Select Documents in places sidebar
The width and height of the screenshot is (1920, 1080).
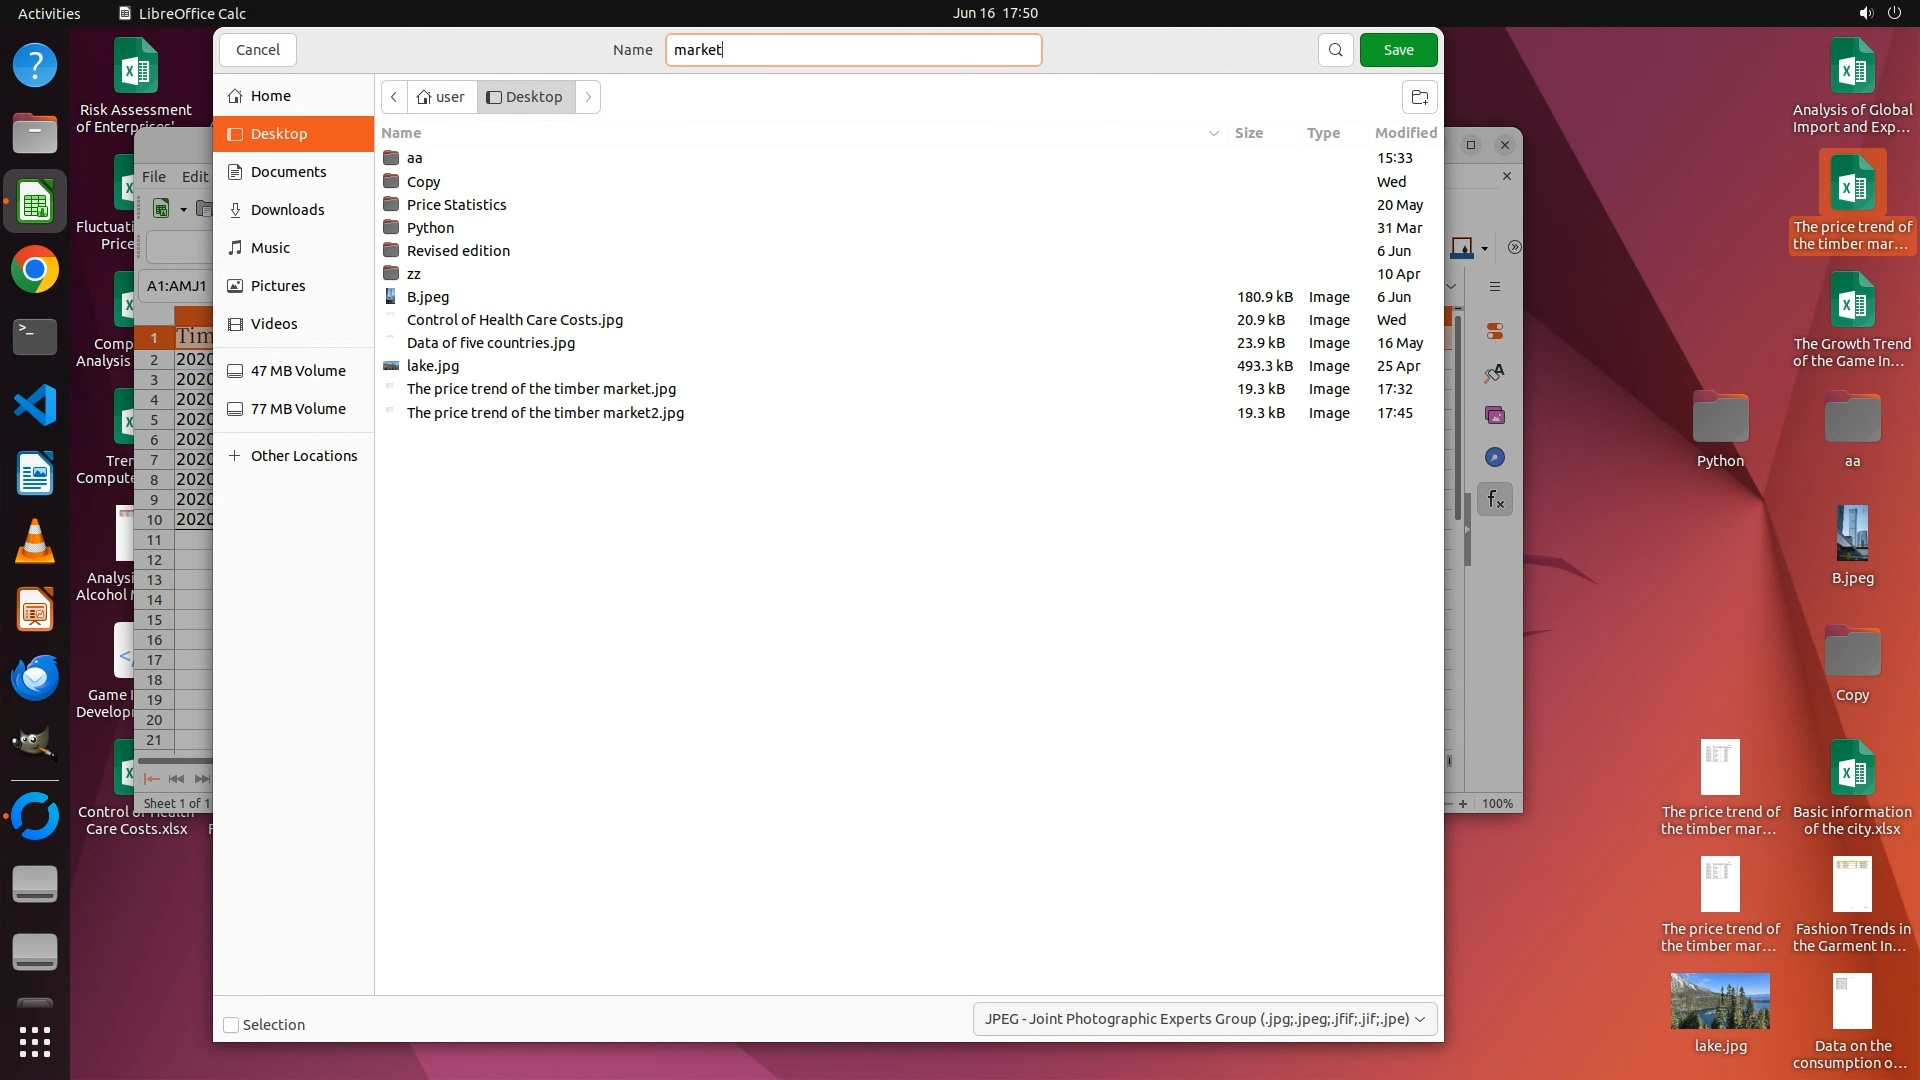tap(288, 172)
